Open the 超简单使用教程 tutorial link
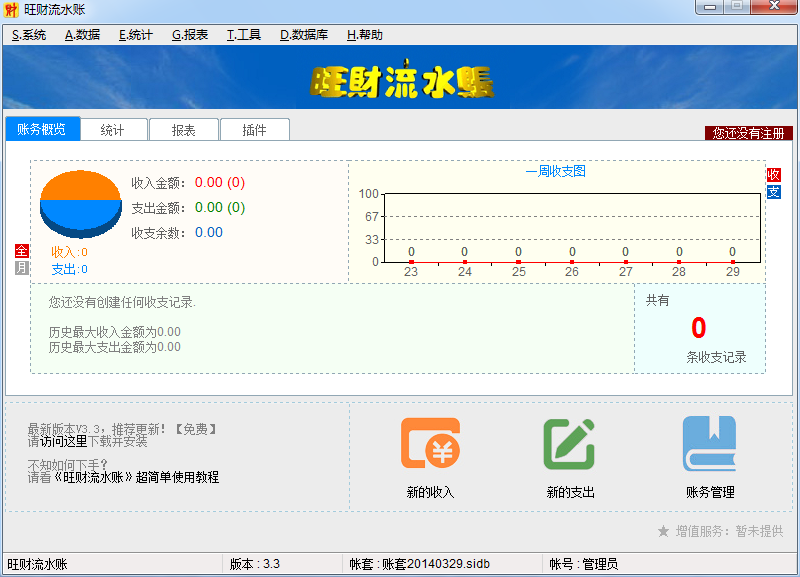This screenshot has width=800, height=577. tap(177, 478)
